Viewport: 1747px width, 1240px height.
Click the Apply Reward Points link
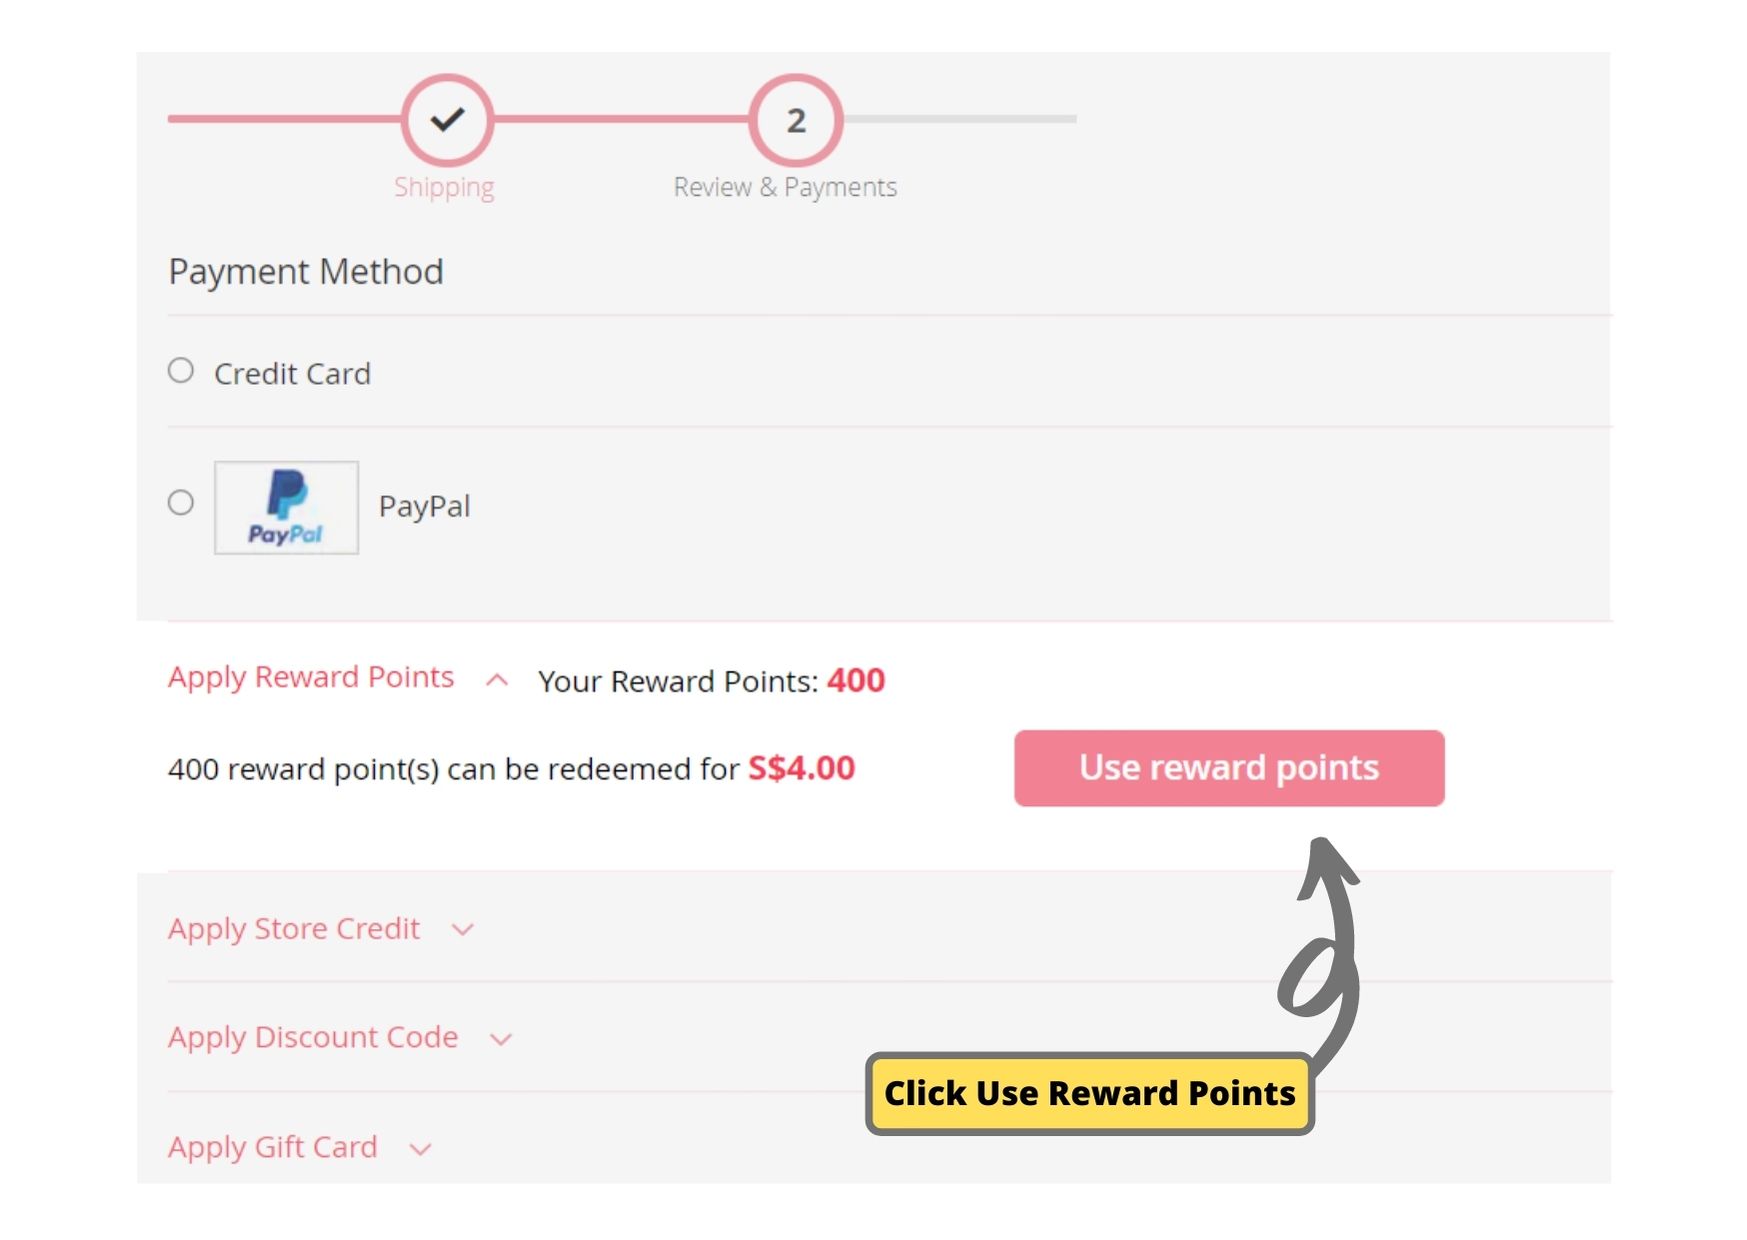click(x=311, y=677)
